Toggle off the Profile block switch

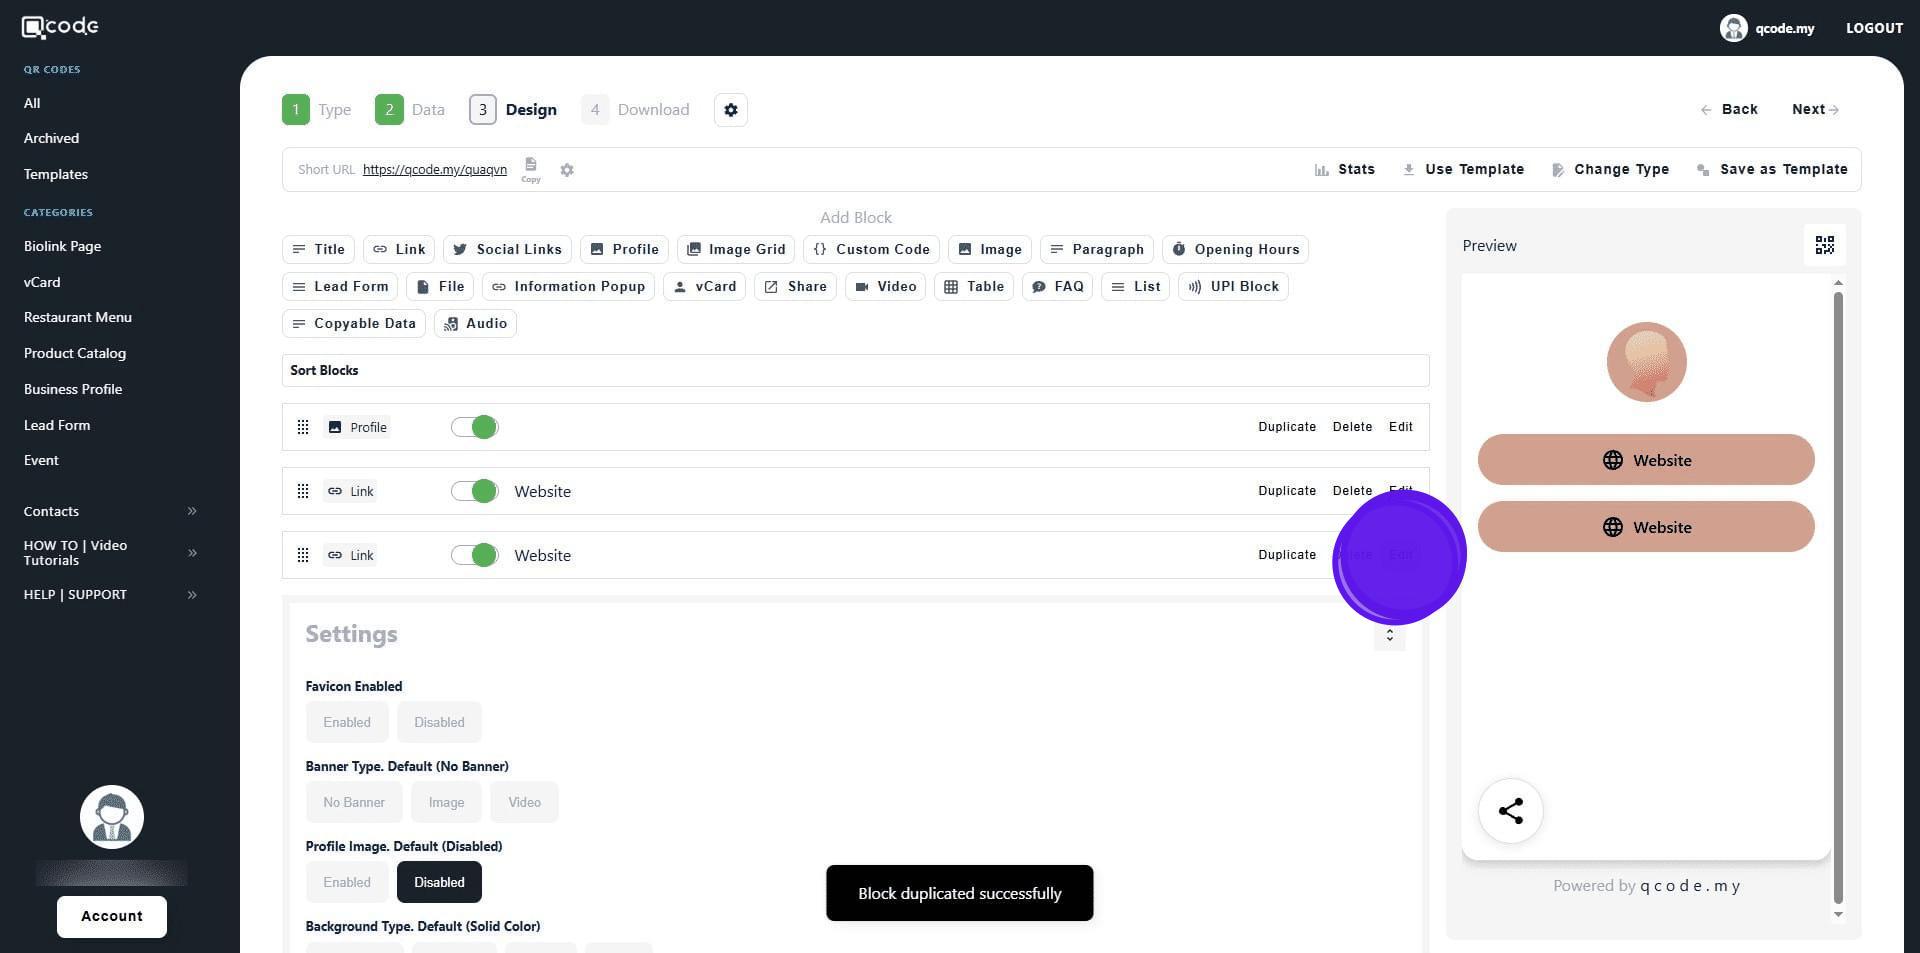[x=475, y=428]
